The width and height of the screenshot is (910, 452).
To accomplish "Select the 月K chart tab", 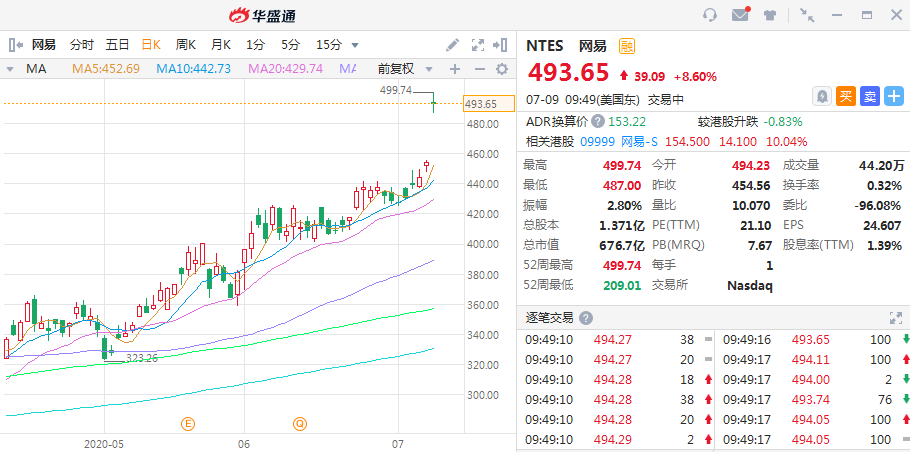I will pos(221,45).
